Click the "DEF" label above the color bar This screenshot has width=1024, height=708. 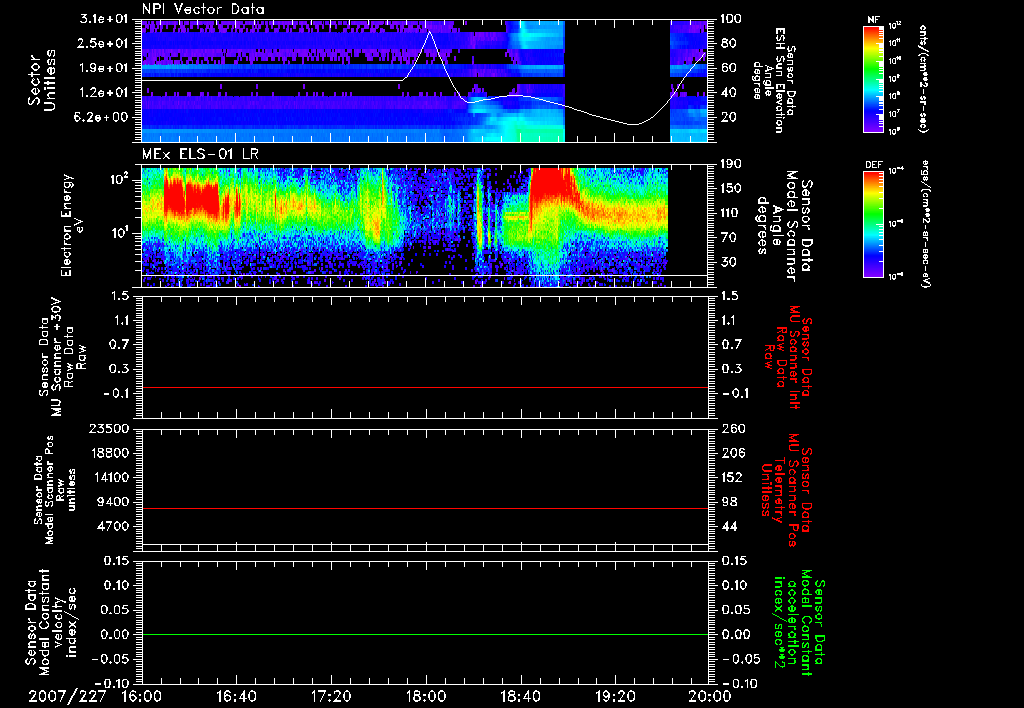(873, 165)
